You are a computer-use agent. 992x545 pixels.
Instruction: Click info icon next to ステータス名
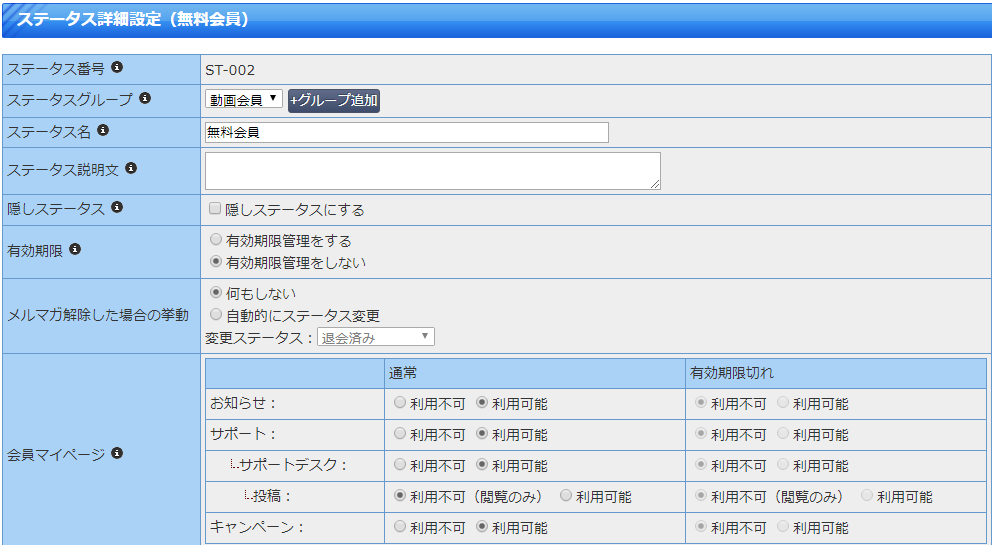[x=102, y=130]
